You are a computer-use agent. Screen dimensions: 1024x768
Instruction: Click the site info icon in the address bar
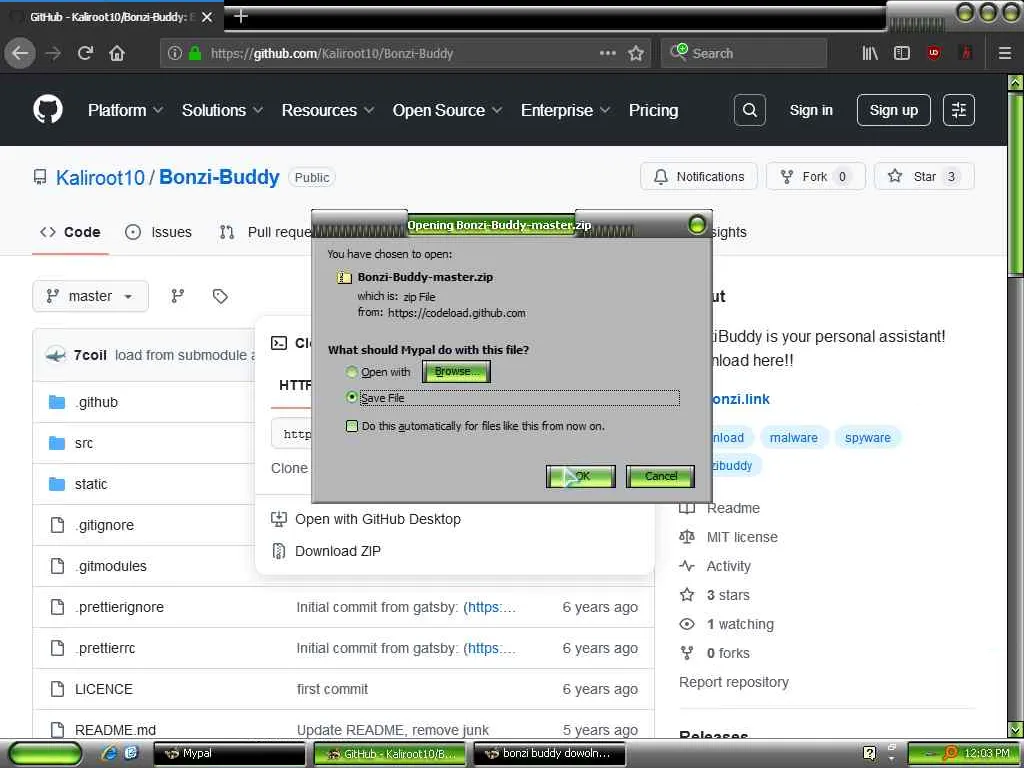click(174, 54)
